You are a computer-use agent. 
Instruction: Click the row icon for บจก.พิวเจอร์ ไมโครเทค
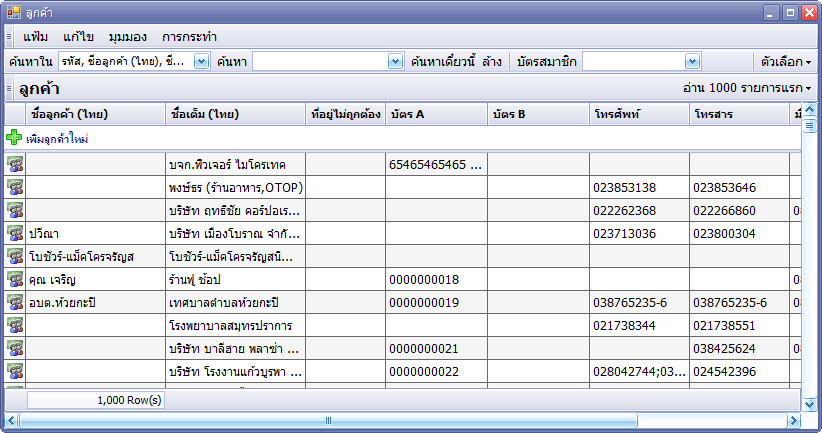pos(15,164)
